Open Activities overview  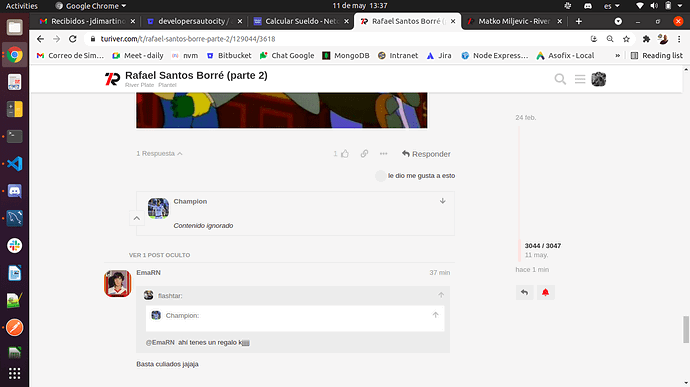pos(21,6)
